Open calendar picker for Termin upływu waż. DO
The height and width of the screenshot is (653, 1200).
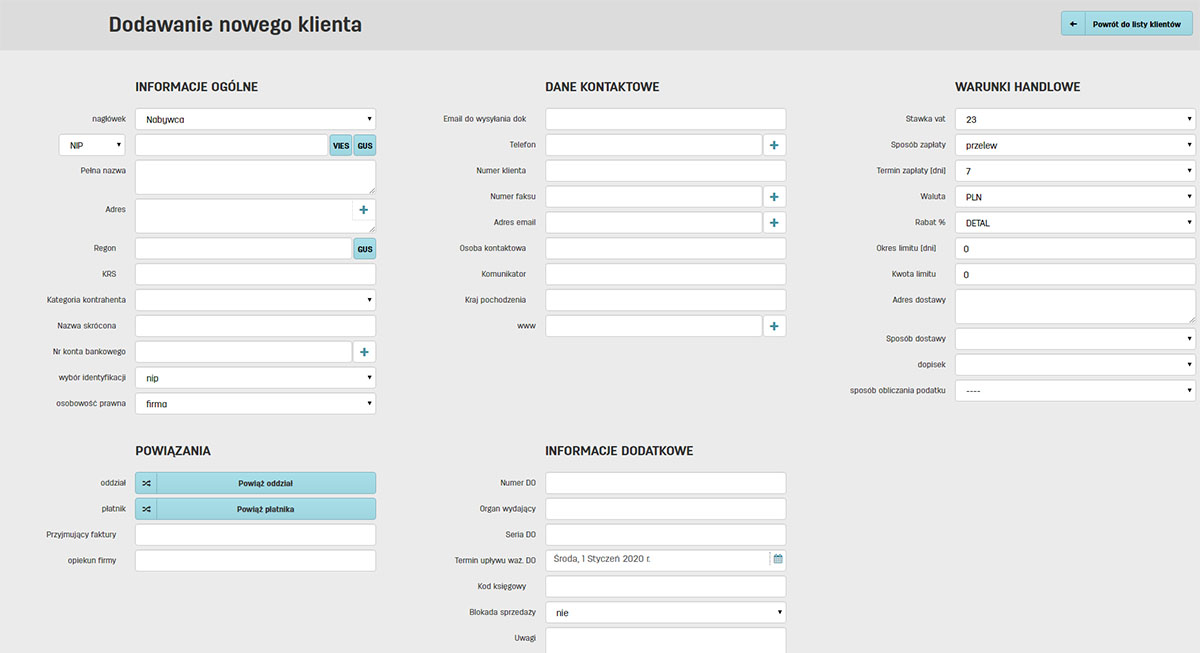click(777, 559)
